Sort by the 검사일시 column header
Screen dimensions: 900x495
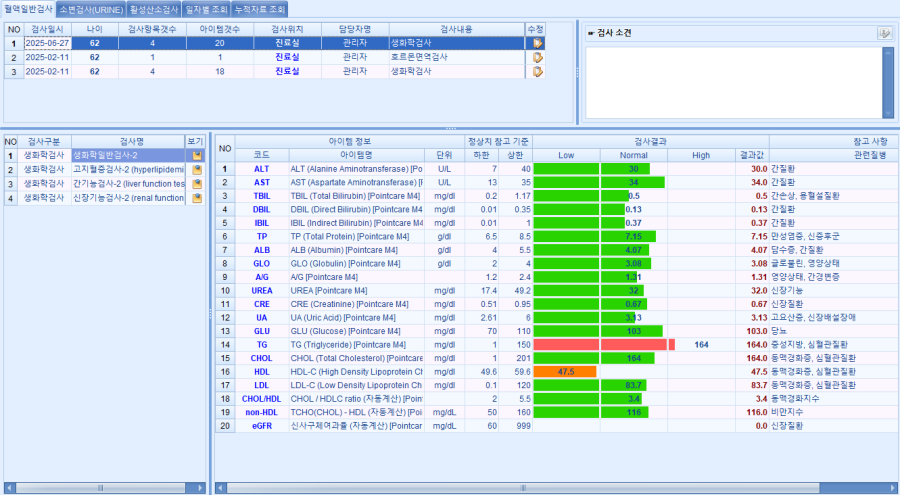(47, 29)
